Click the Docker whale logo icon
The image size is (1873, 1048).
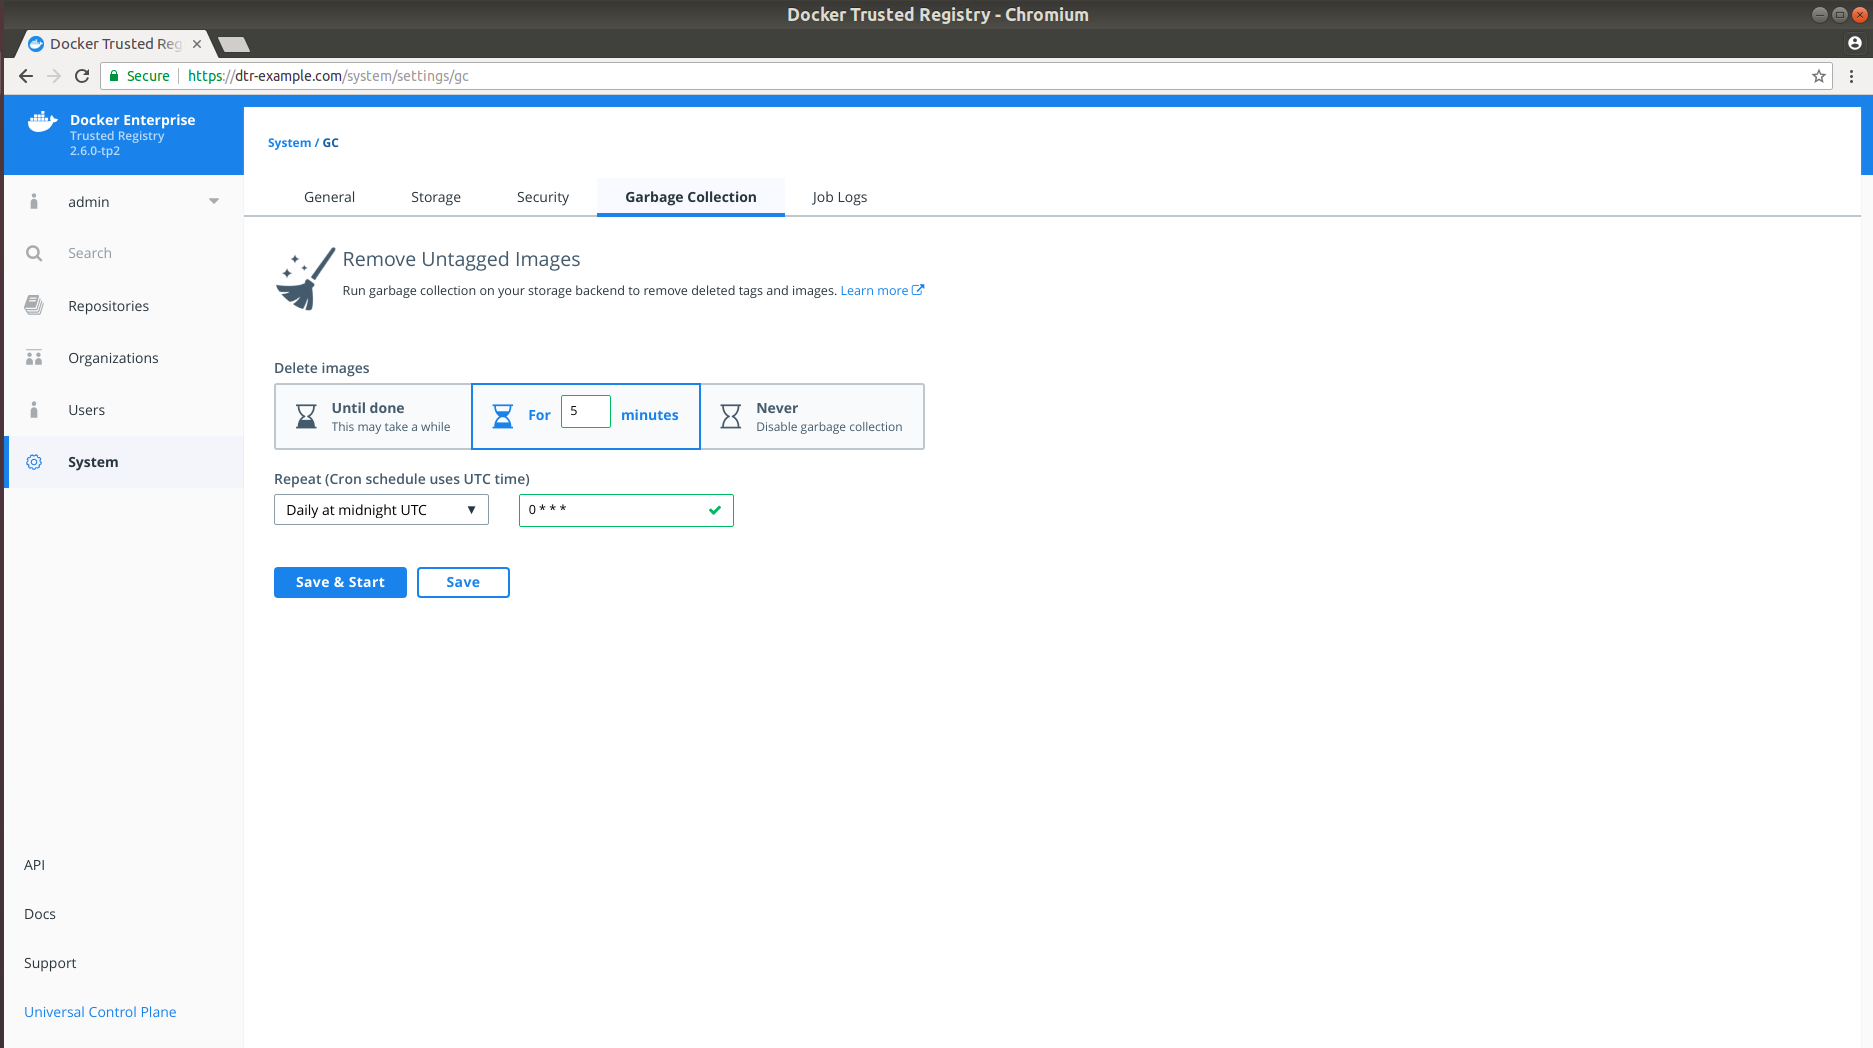pyautogui.click(x=42, y=122)
